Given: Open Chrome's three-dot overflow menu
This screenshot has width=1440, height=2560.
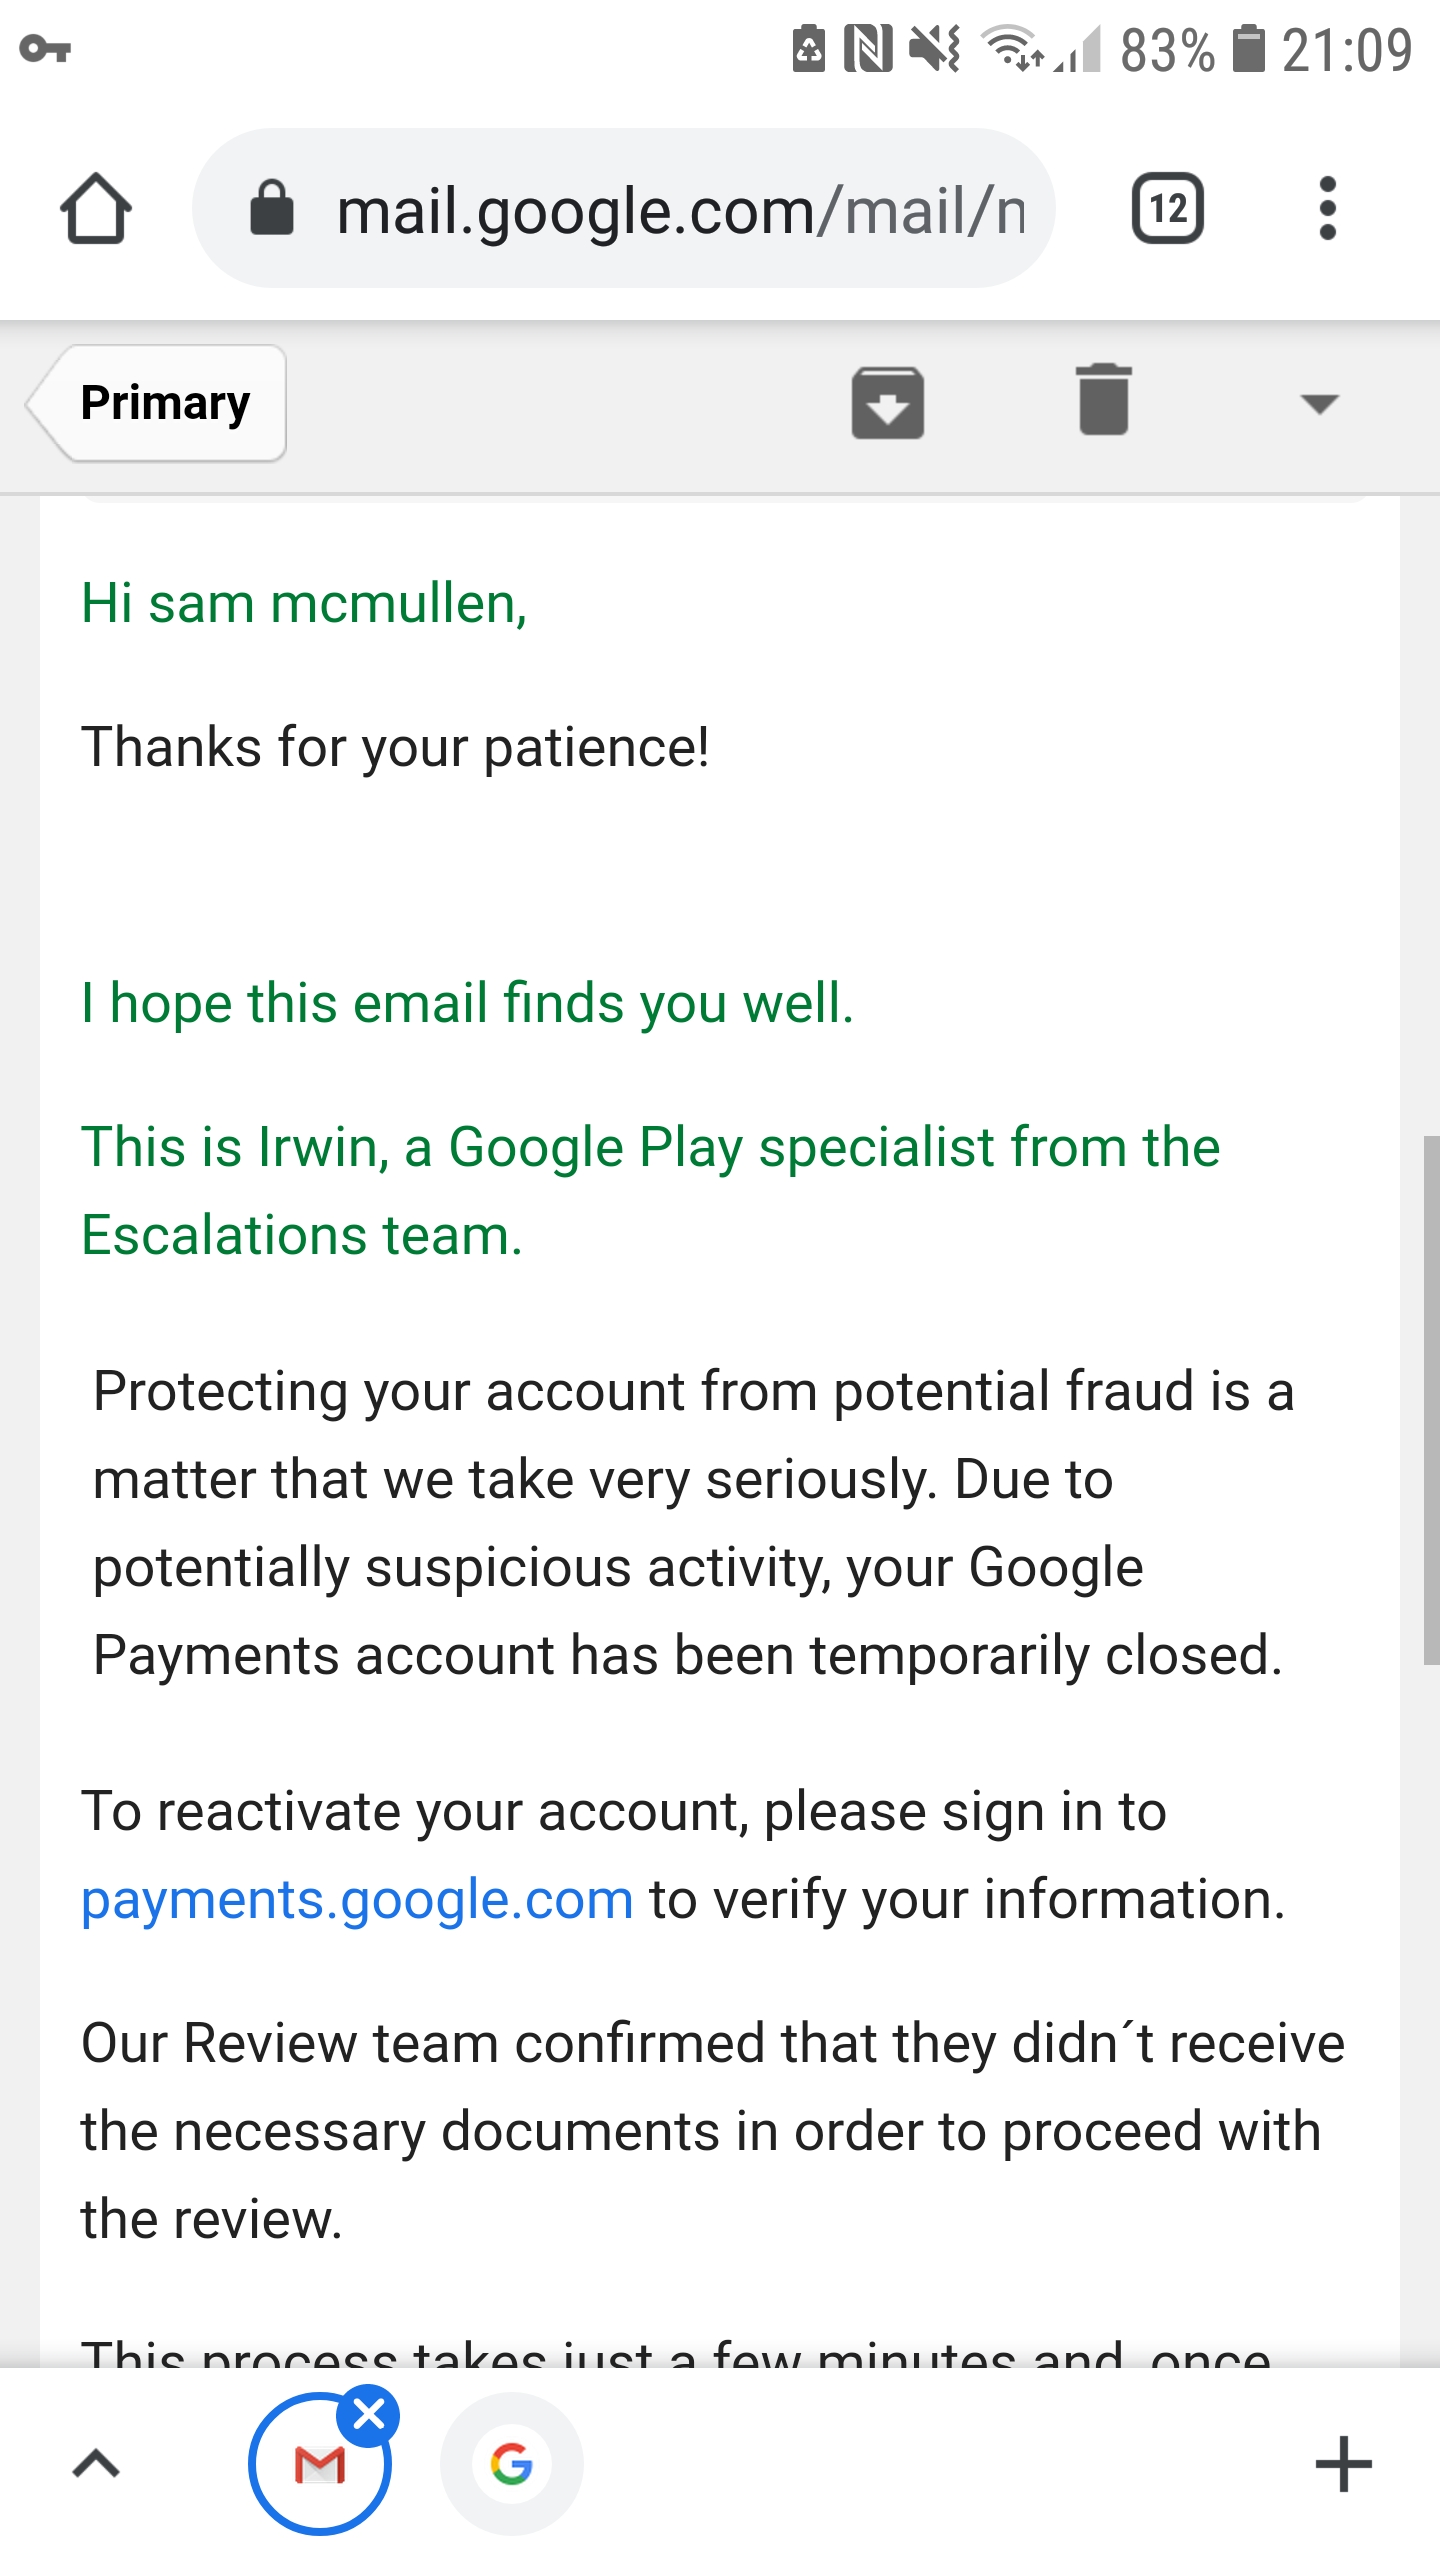Looking at the screenshot, I should coord(1328,208).
